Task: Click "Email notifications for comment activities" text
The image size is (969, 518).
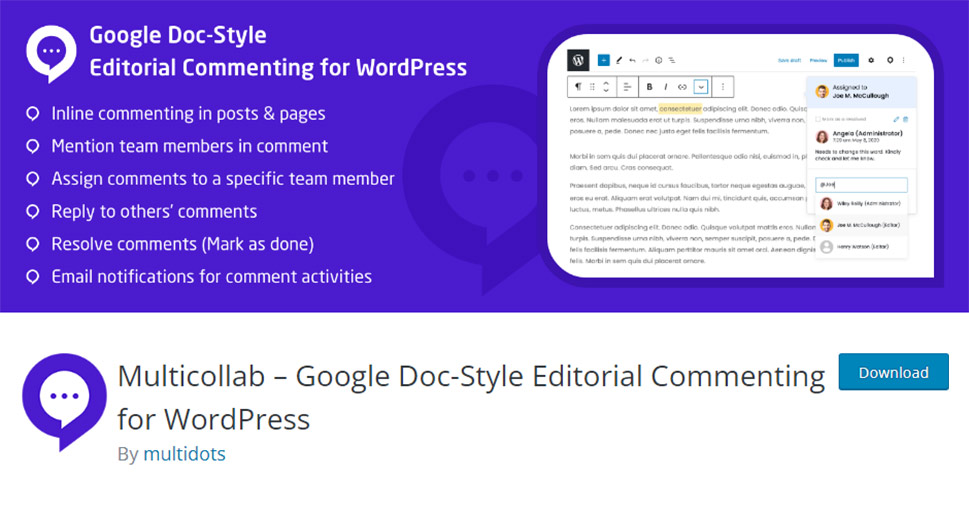Action: pos(211,276)
